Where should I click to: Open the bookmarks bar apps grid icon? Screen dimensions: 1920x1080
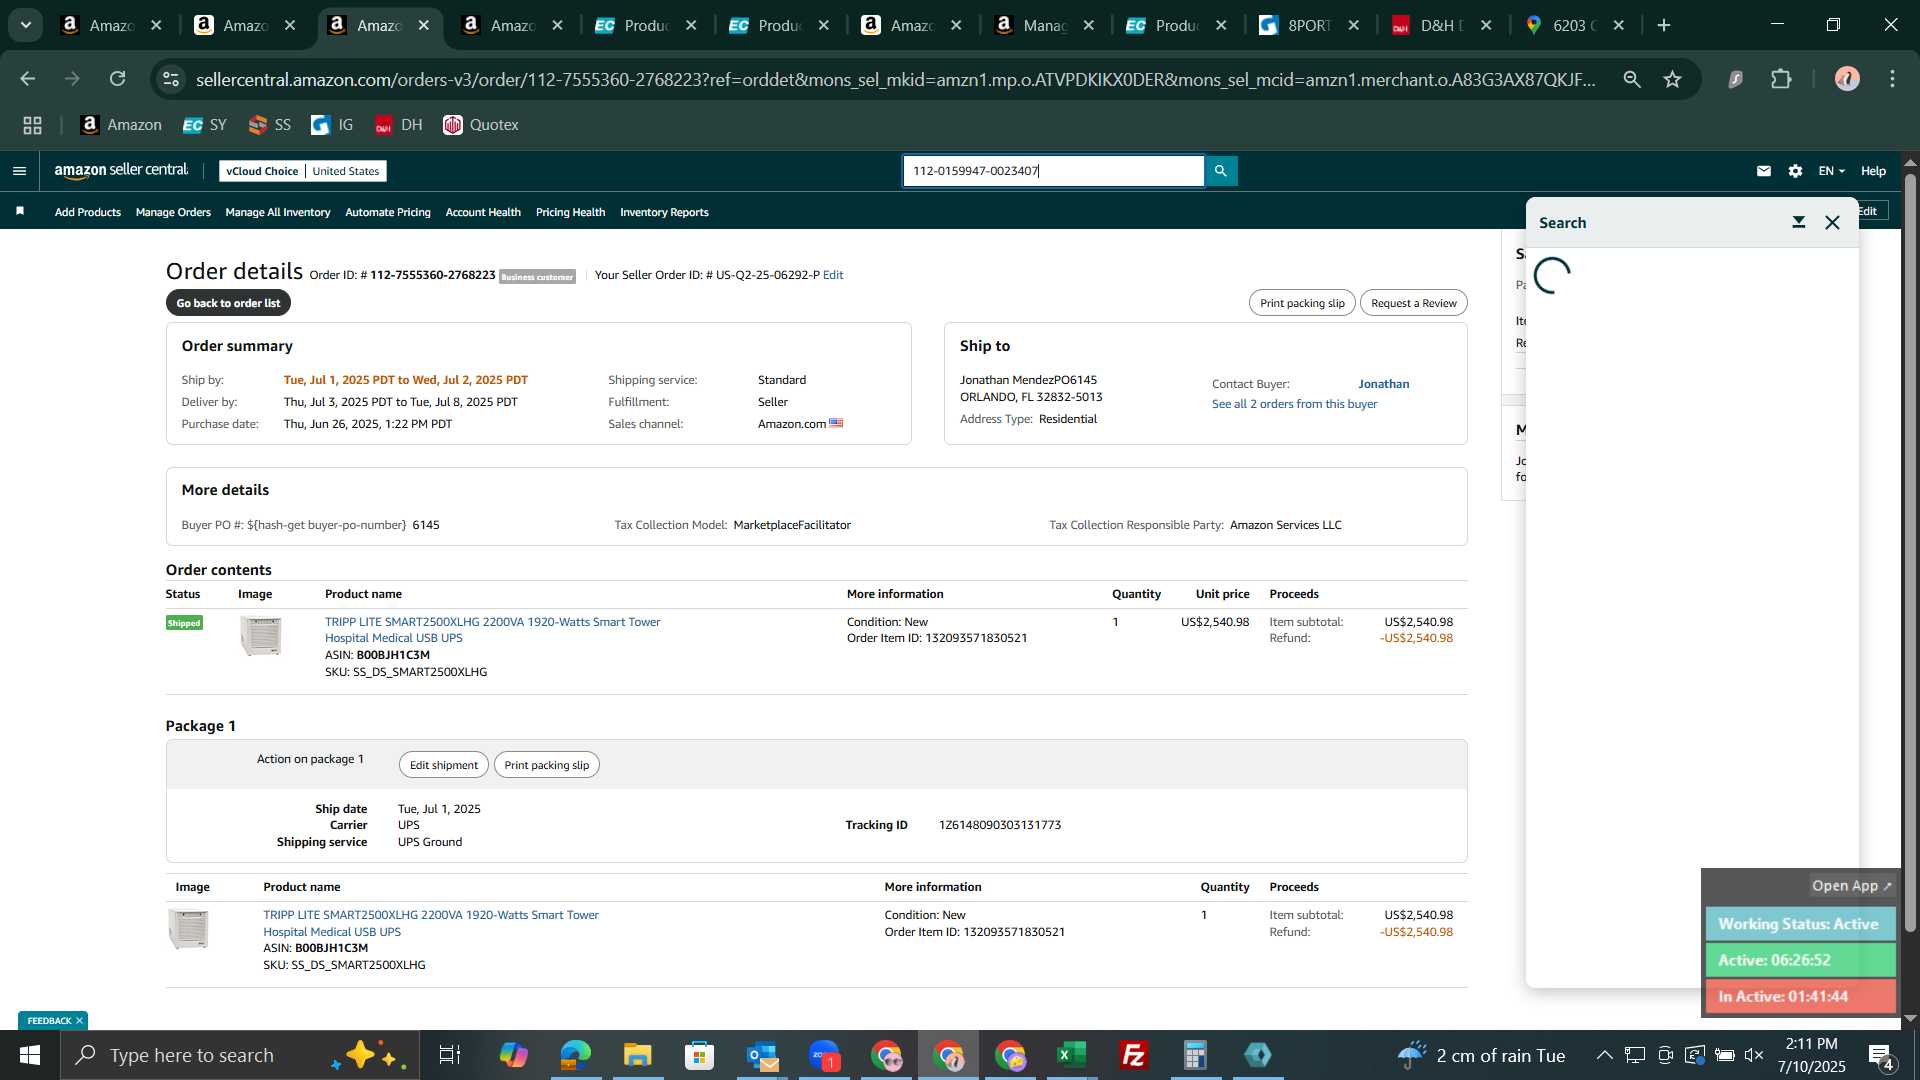tap(32, 125)
